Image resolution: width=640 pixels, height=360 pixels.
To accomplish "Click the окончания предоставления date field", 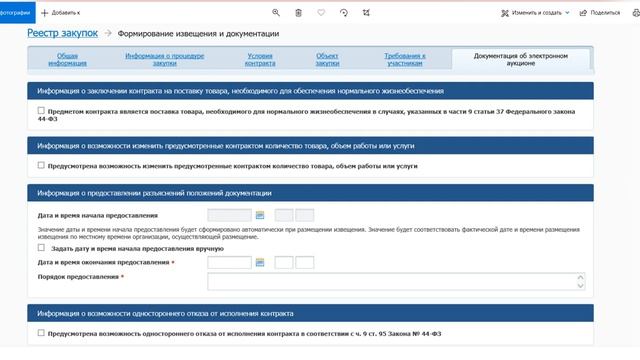I will [229, 262].
